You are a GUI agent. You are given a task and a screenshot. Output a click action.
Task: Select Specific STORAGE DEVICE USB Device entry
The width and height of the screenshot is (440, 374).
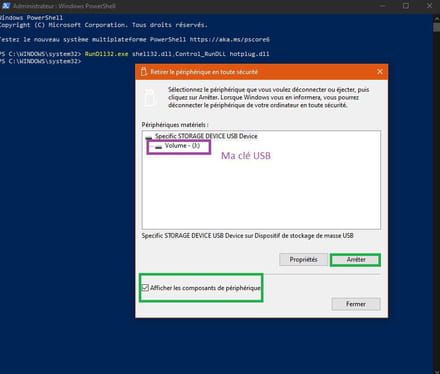click(x=206, y=136)
